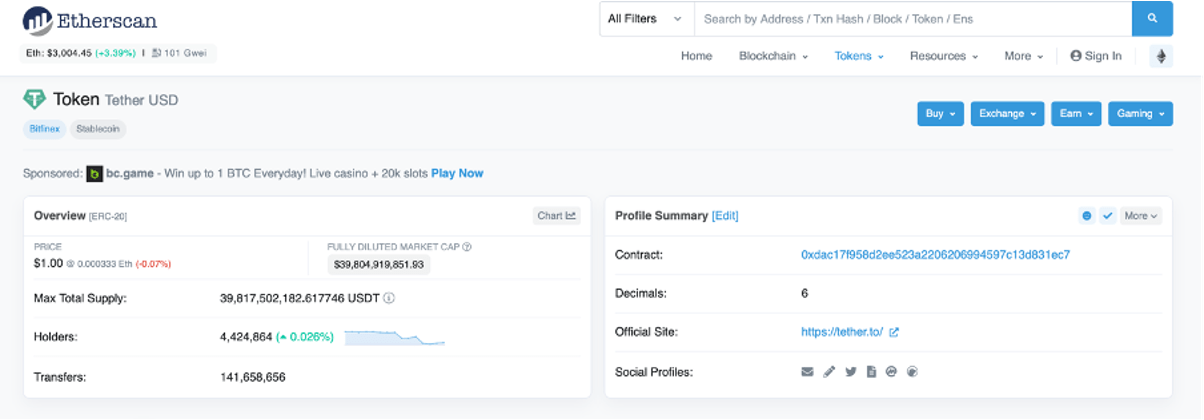Open Tether's email contact icon
Viewport: 1204px width, 420px height.
(808, 372)
